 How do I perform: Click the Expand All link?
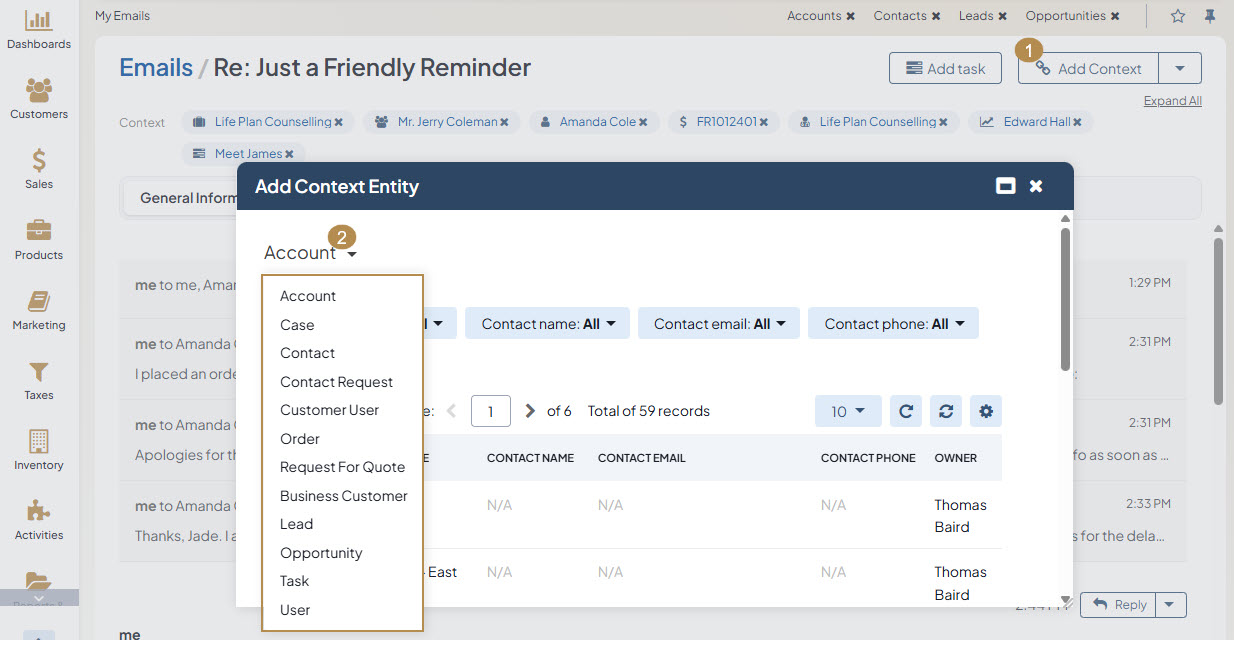point(1172,101)
